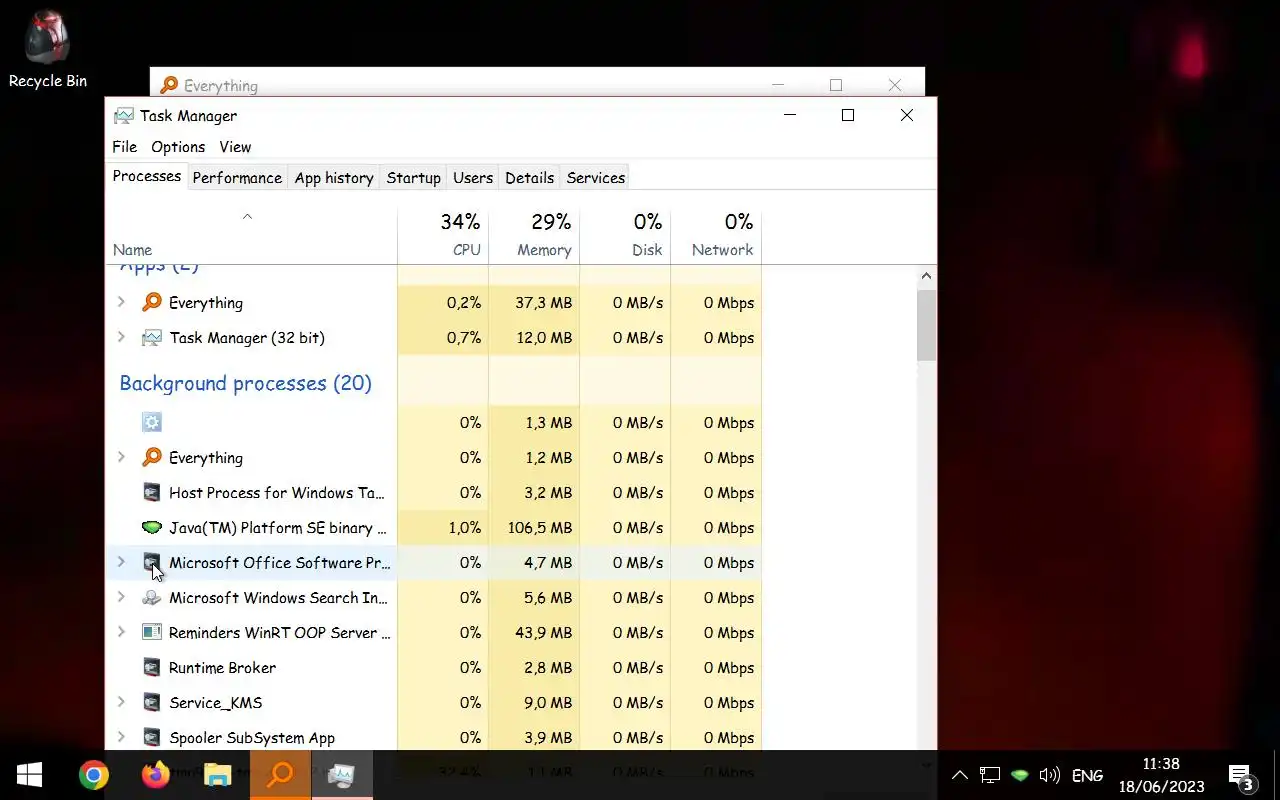Open the Recycle Bin desktop icon

pyautogui.click(x=47, y=50)
